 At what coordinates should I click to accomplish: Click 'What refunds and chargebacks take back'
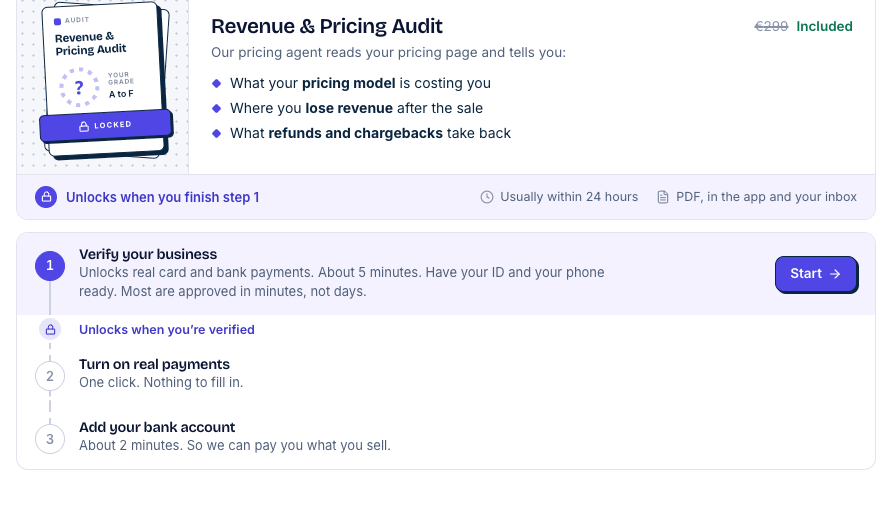[370, 133]
